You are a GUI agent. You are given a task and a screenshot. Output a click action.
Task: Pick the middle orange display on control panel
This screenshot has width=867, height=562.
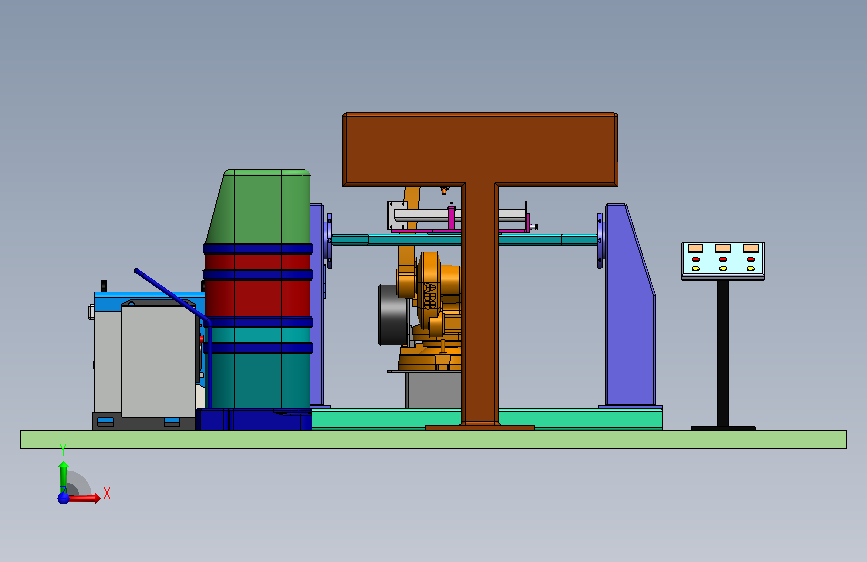[x=723, y=248]
